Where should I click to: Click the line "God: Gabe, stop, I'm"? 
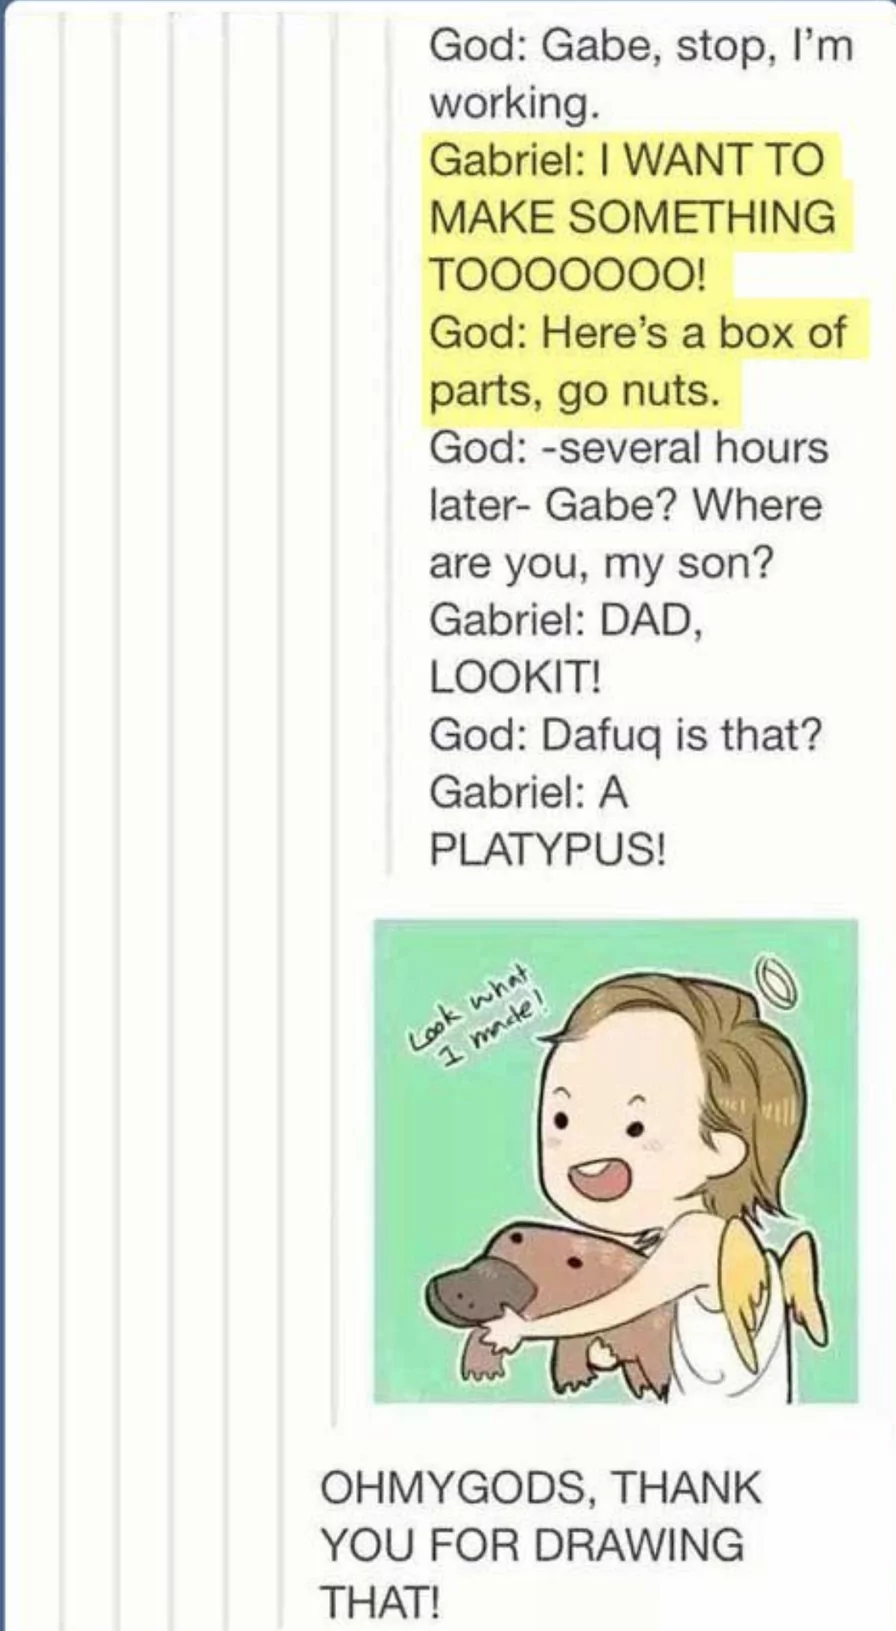640,47
